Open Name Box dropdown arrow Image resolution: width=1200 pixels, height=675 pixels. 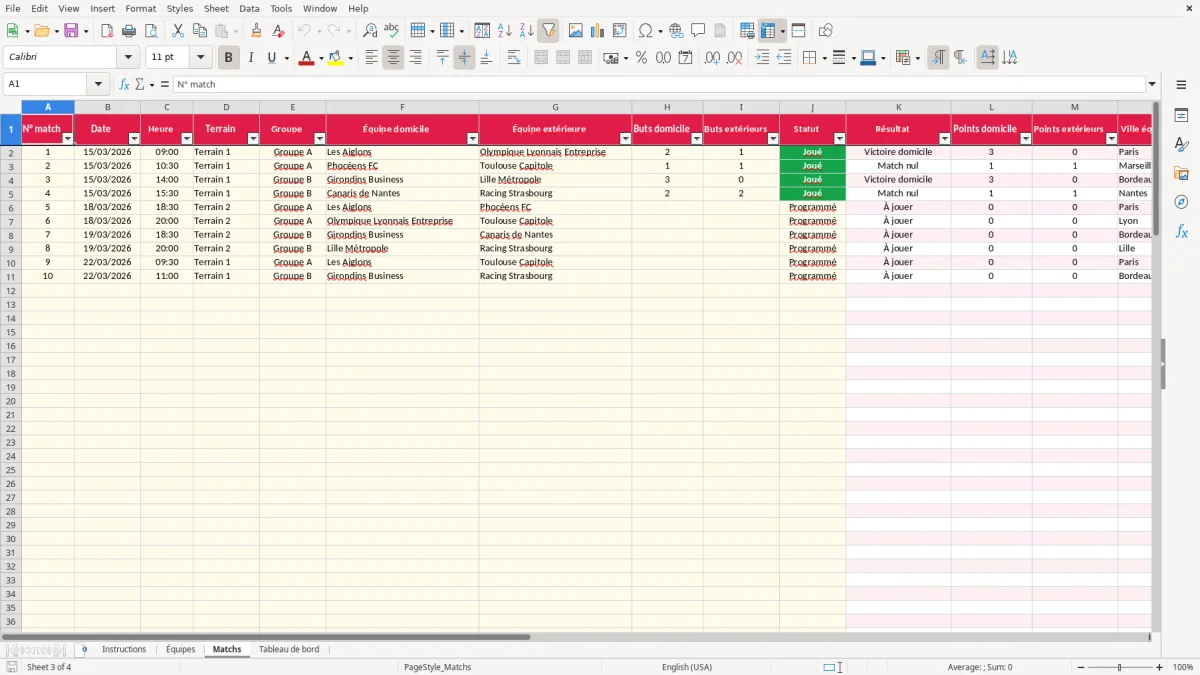pyautogui.click(x=98, y=84)
